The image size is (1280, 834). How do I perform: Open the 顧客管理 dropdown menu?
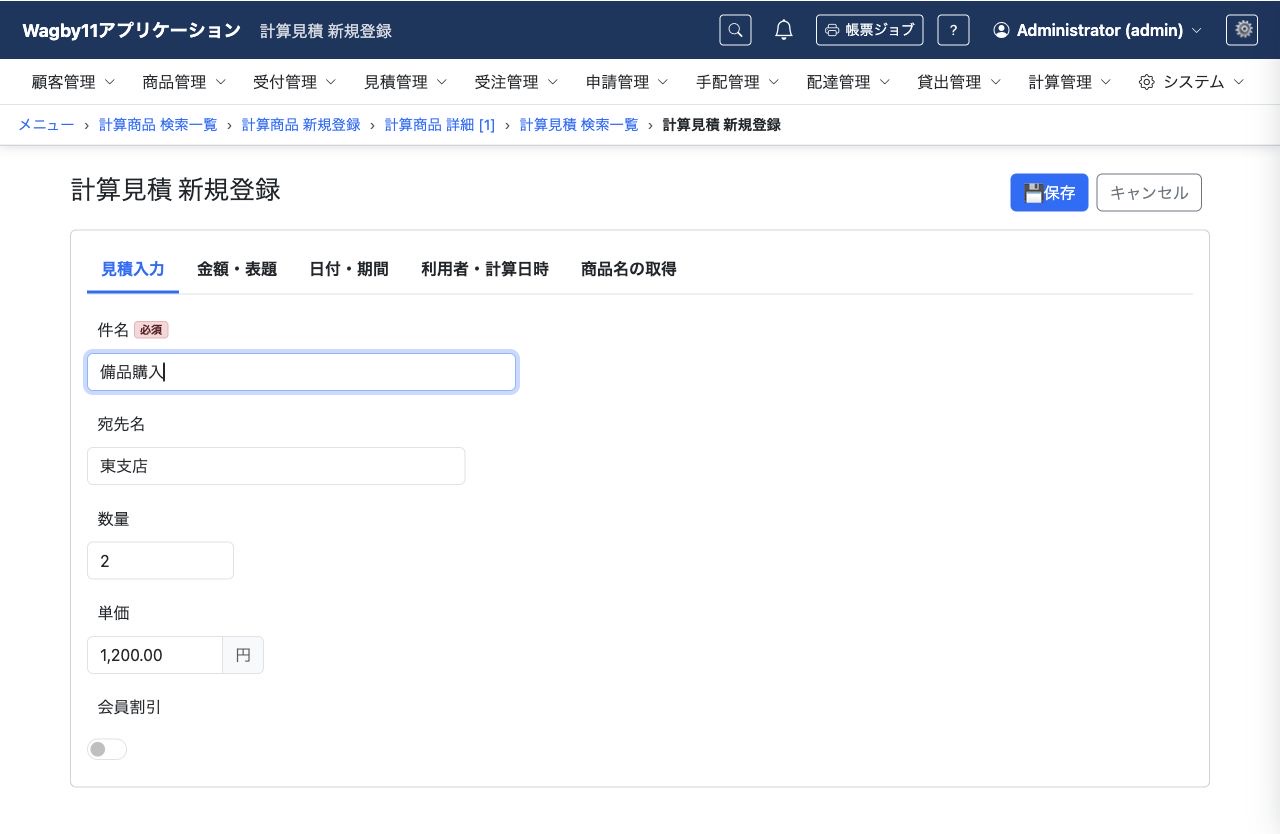[73, 82]
